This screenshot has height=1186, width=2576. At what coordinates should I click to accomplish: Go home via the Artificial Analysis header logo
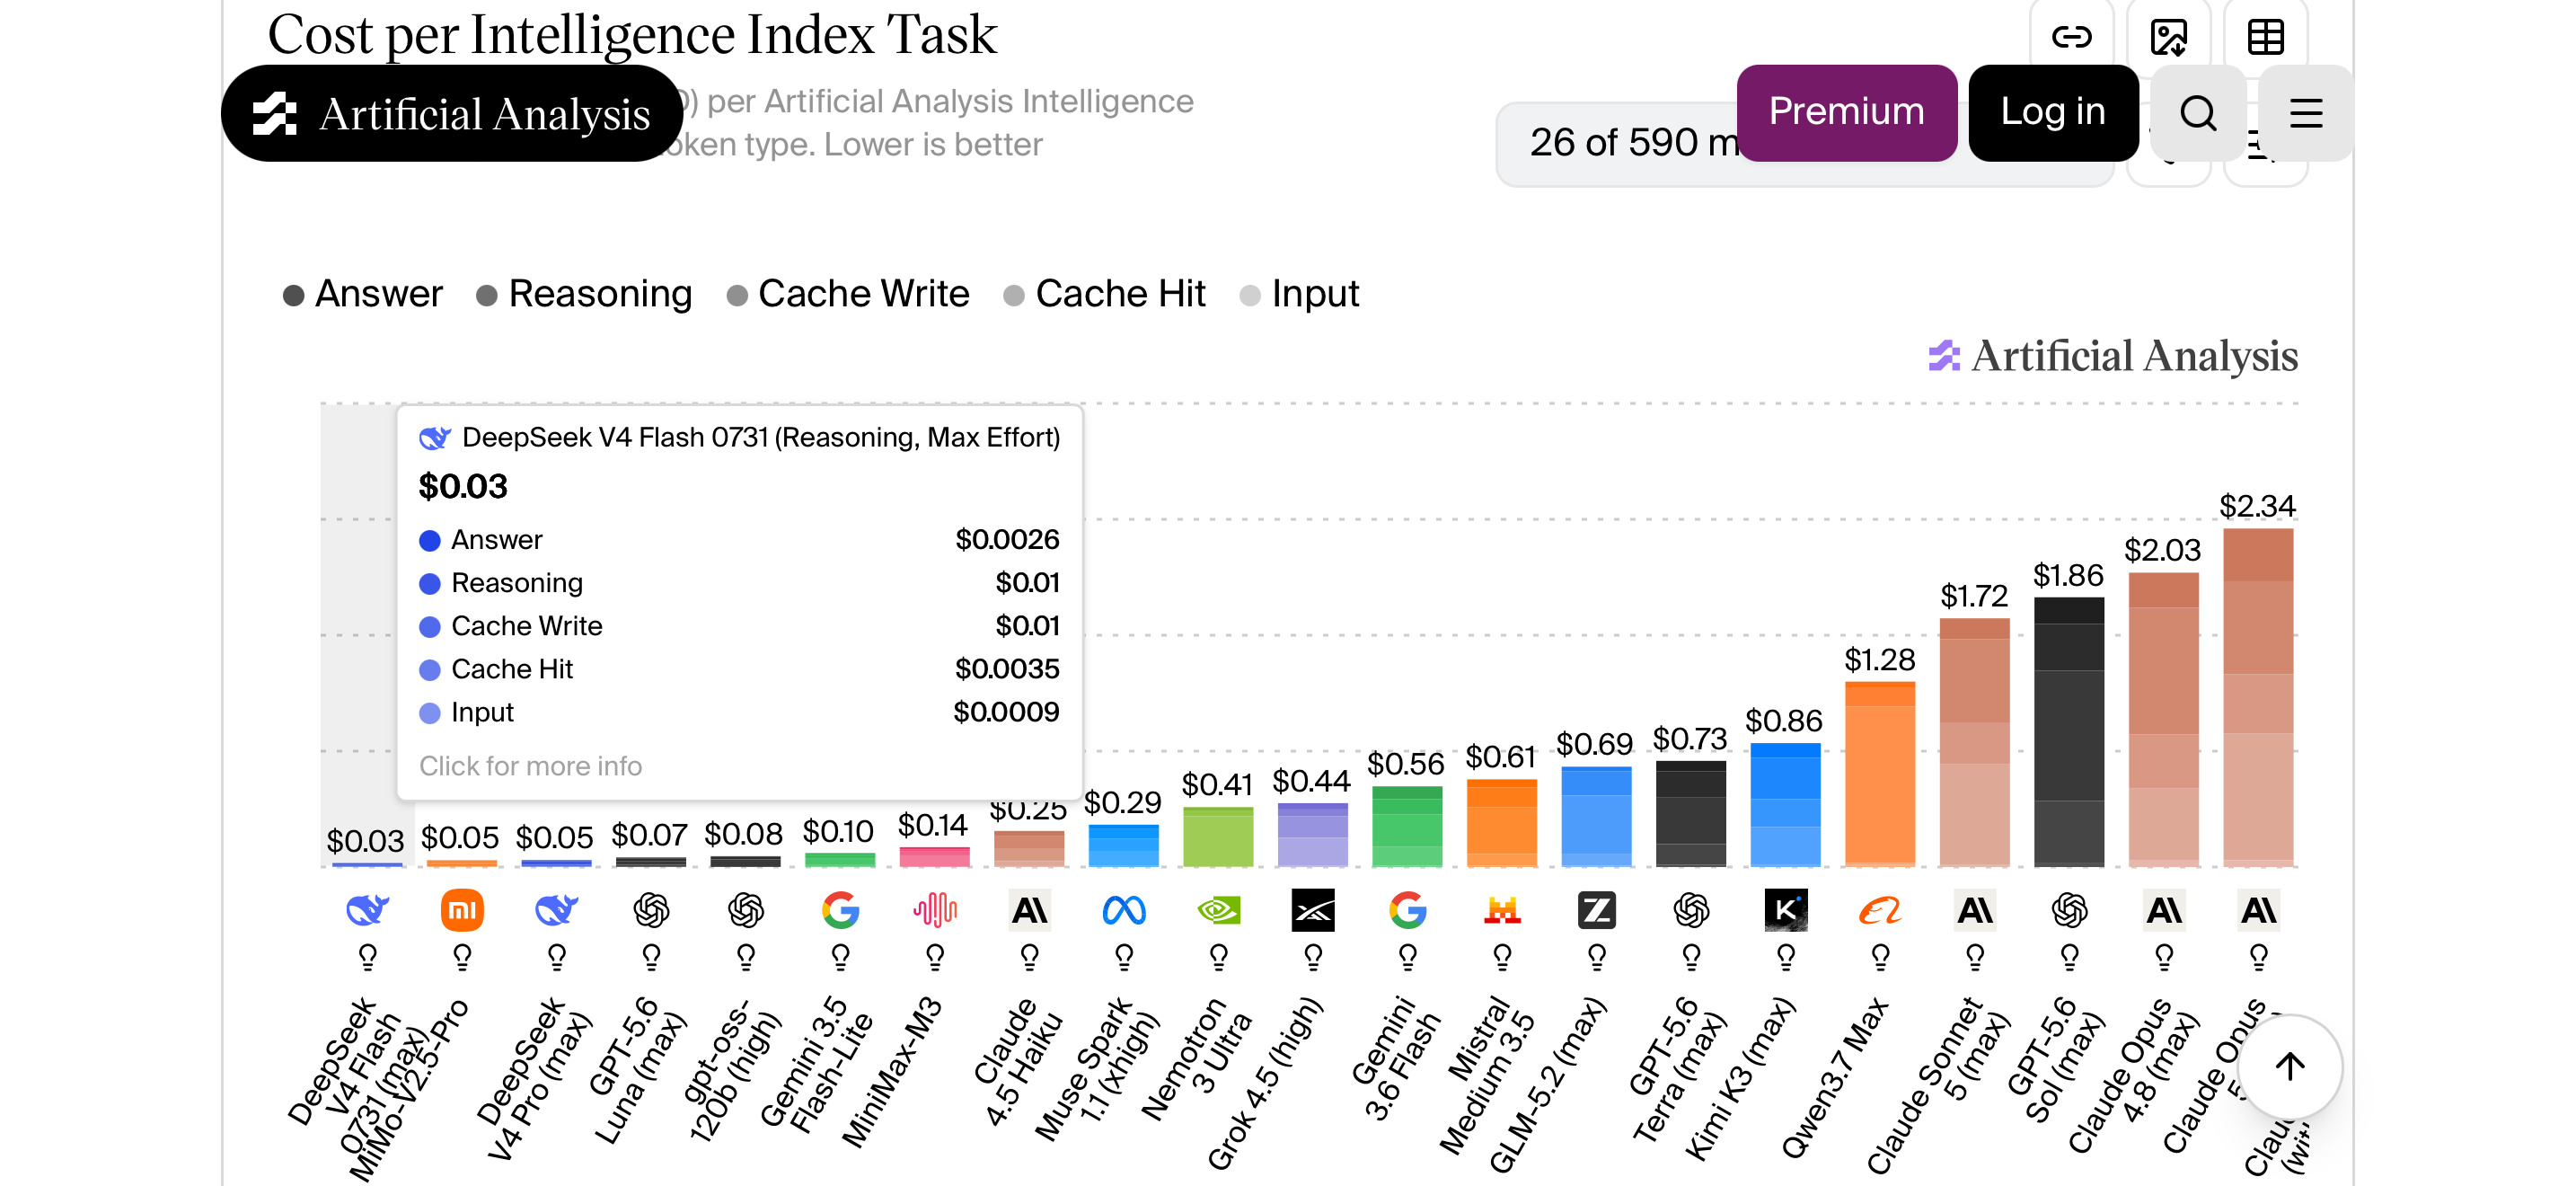(x=452, y=113)
